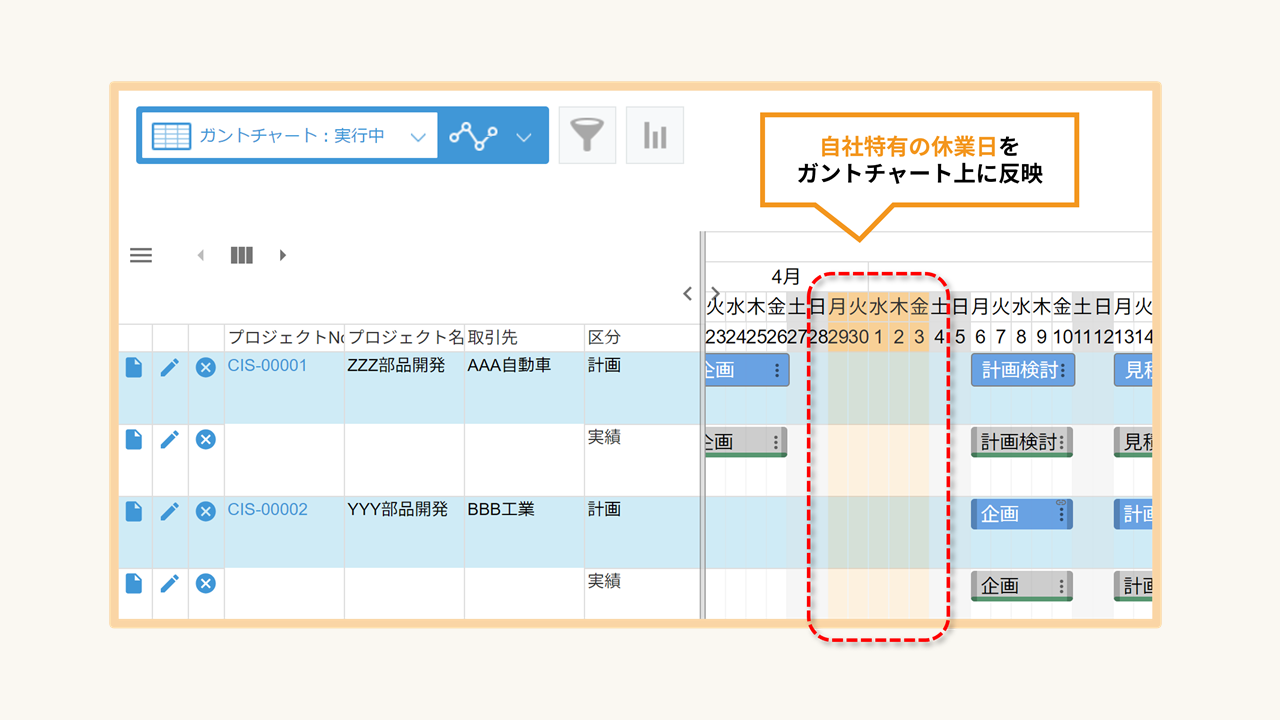This screenshot has height=720, width=1280.
Task: Click the left triangle paging arrow
Action: tap(201, 255)
